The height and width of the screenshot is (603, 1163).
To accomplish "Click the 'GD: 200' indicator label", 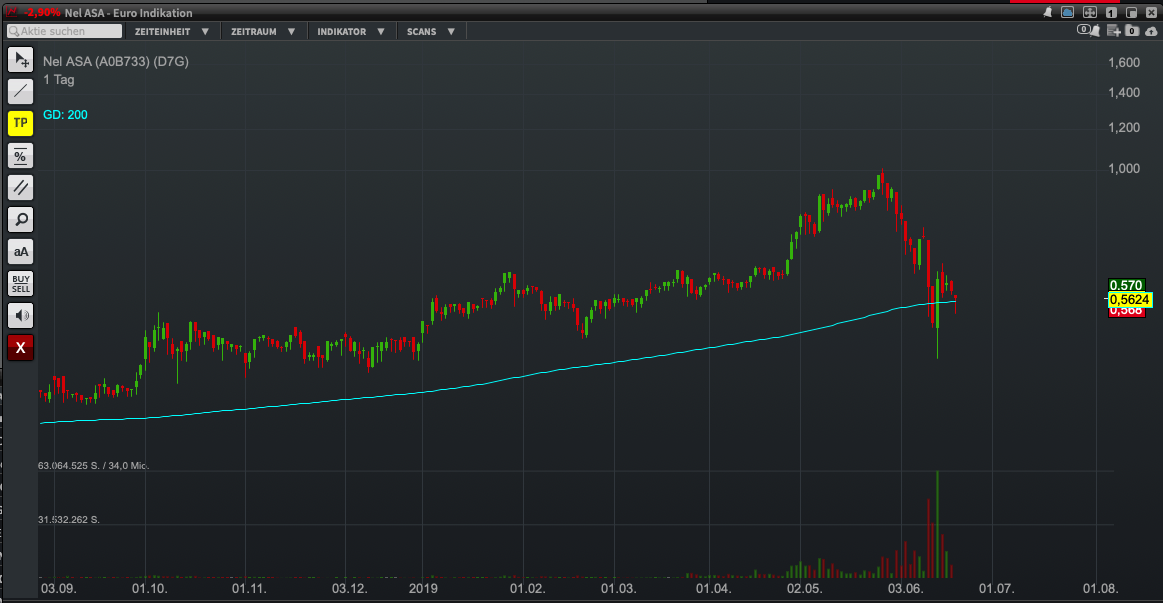I will click(x=65, y=115).
